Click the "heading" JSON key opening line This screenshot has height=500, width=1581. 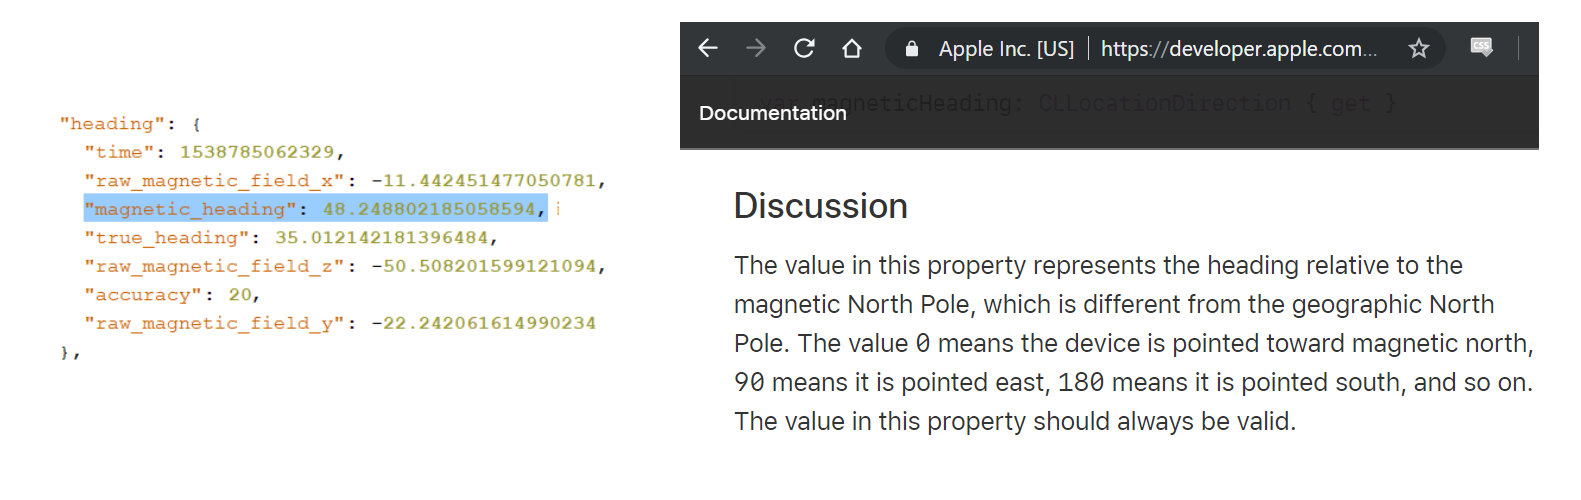[130, 124]
